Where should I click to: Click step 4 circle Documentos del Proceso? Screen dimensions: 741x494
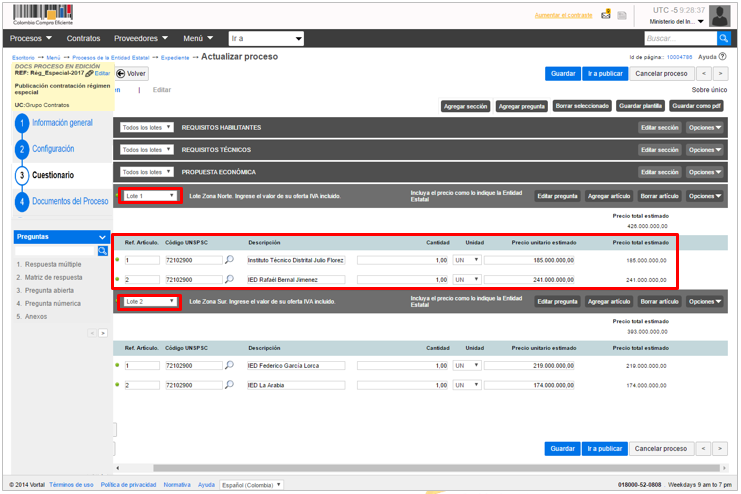point(22,202)
